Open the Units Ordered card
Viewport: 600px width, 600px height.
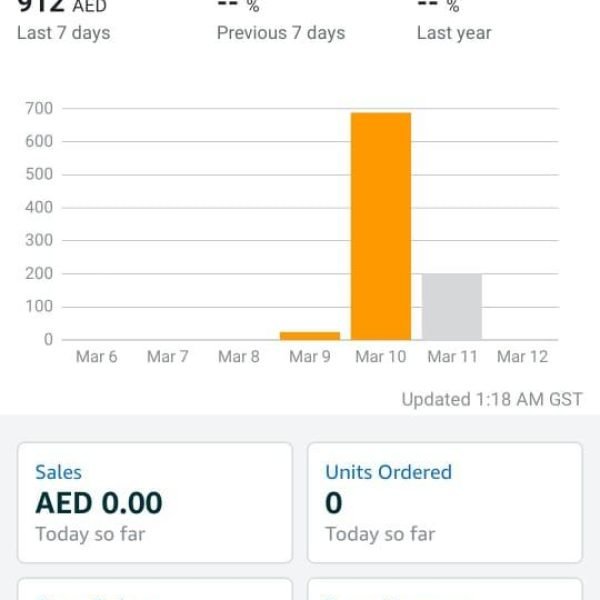pos(444,503)
